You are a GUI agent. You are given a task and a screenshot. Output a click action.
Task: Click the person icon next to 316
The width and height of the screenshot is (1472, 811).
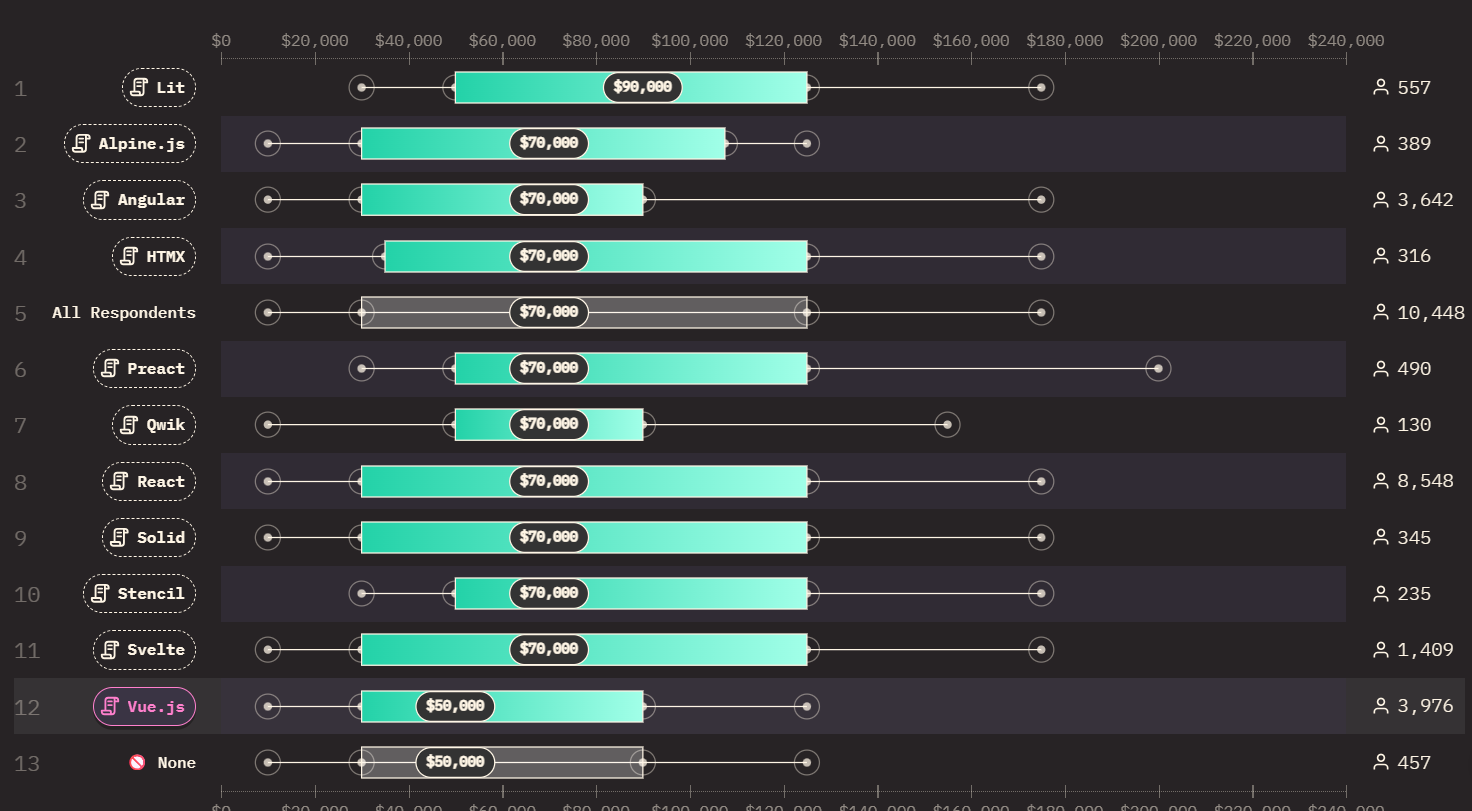click(x=1381, y=256)
